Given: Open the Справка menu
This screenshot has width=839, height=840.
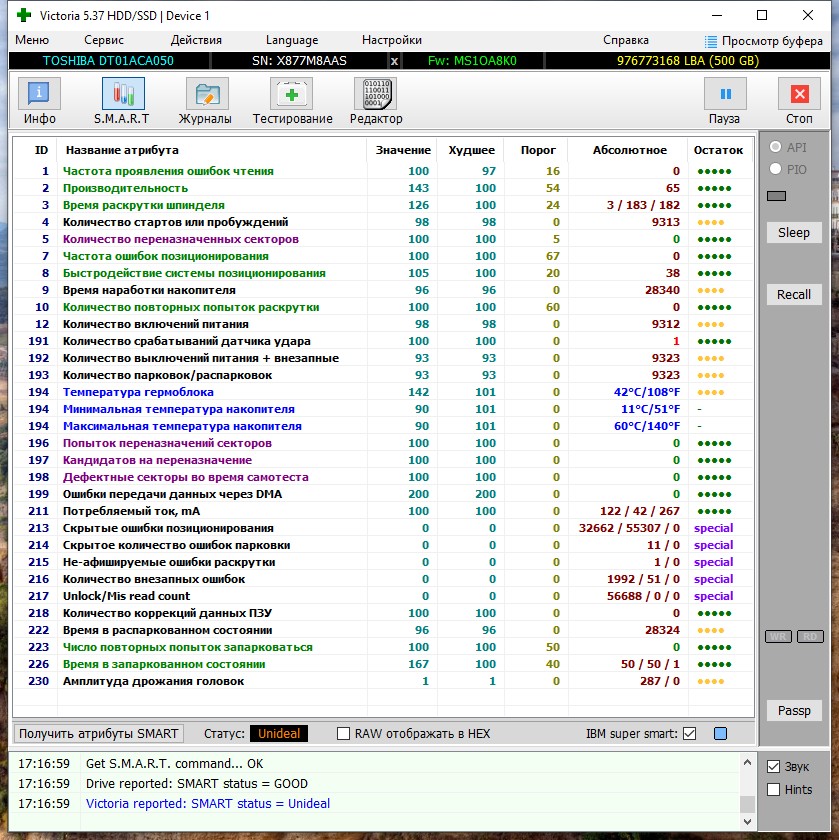Looking at the screenshot, I should pos(626,40).
